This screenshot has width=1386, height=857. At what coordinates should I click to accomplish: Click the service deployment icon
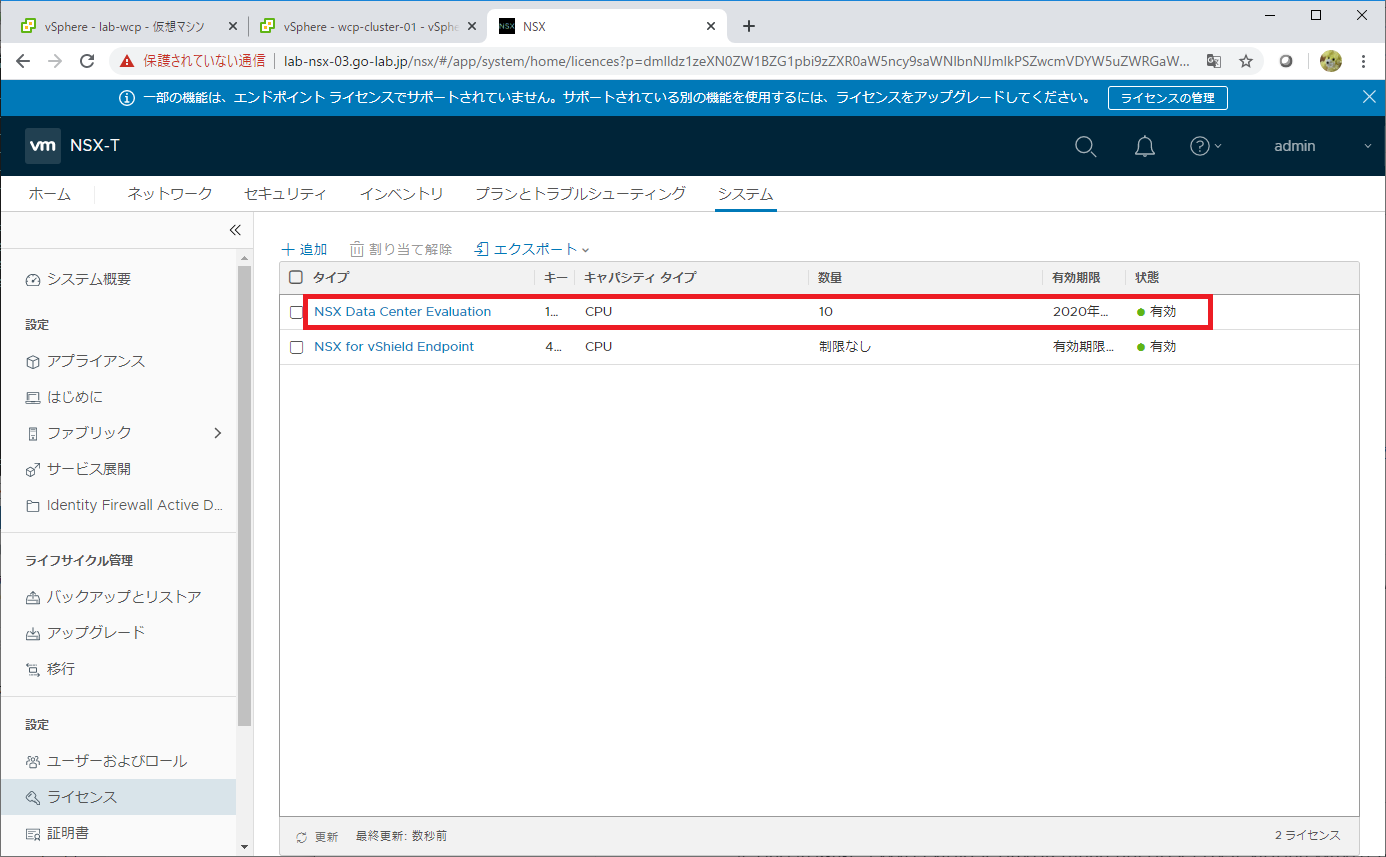click(x=33, y=469)
